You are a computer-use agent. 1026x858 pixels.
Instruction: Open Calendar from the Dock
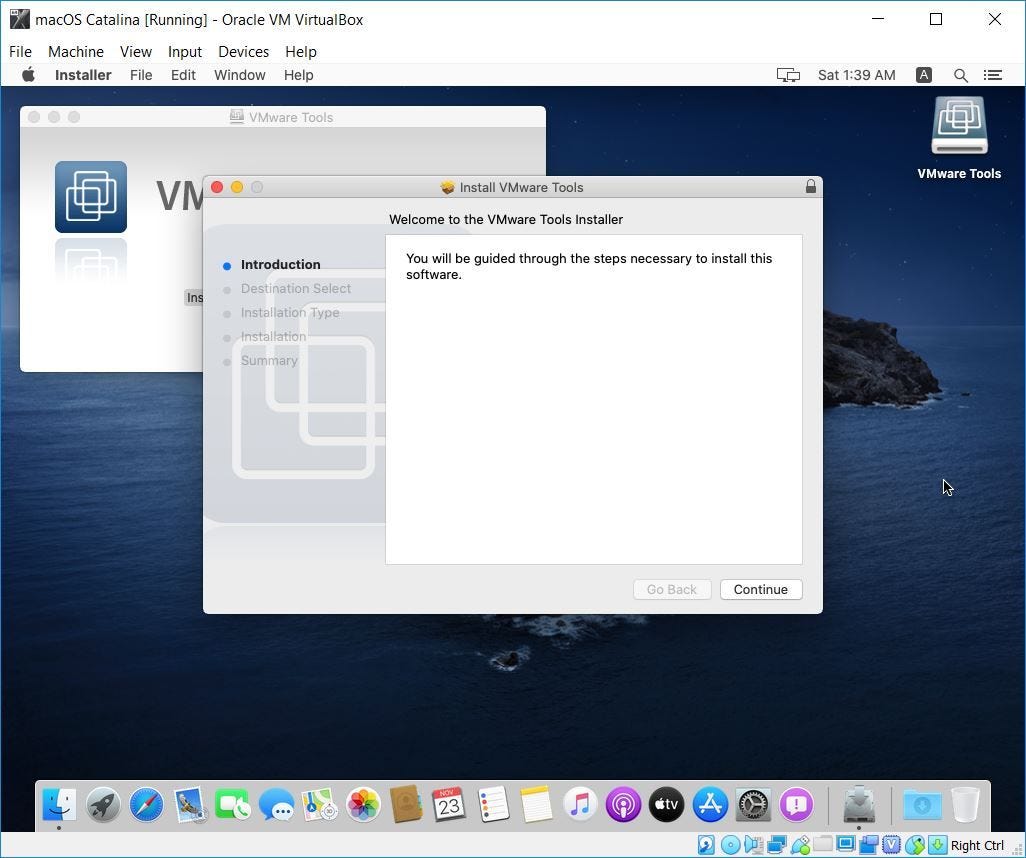coord(449,804)
